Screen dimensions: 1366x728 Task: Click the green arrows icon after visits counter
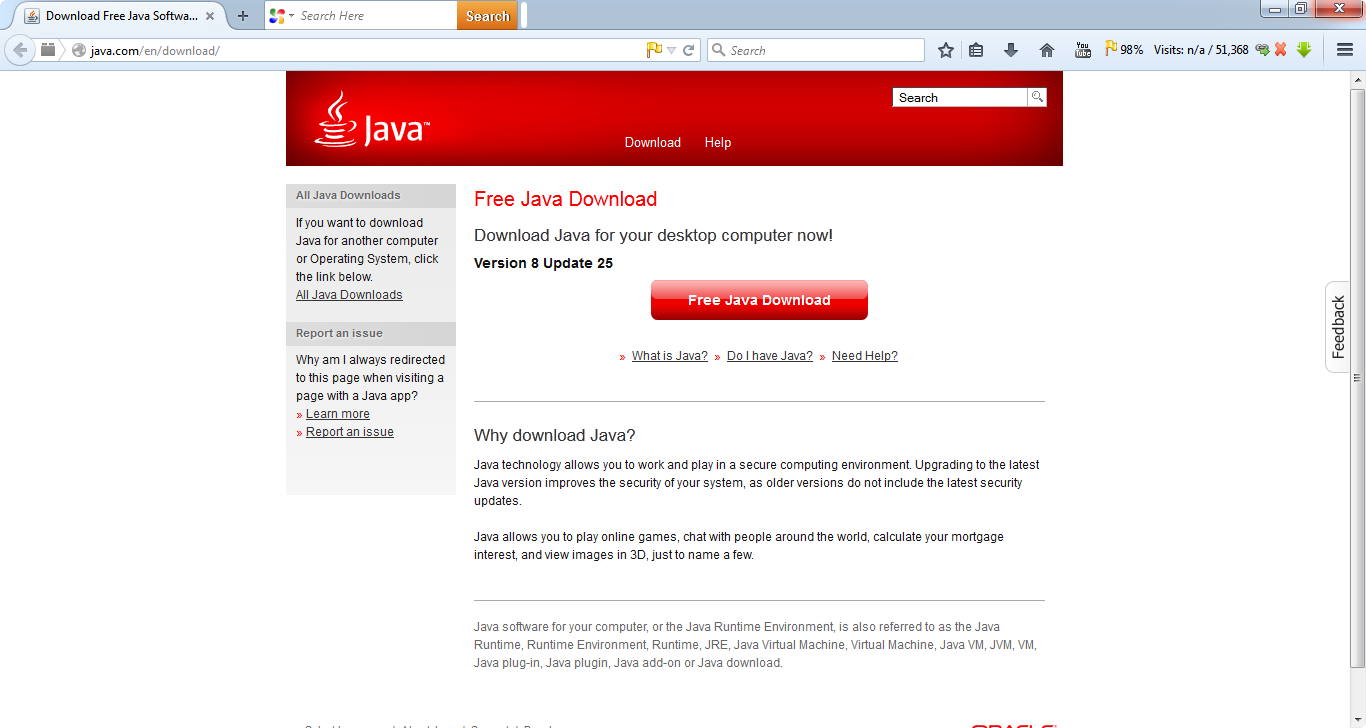pyautogui.click(x=1262, y=50)
